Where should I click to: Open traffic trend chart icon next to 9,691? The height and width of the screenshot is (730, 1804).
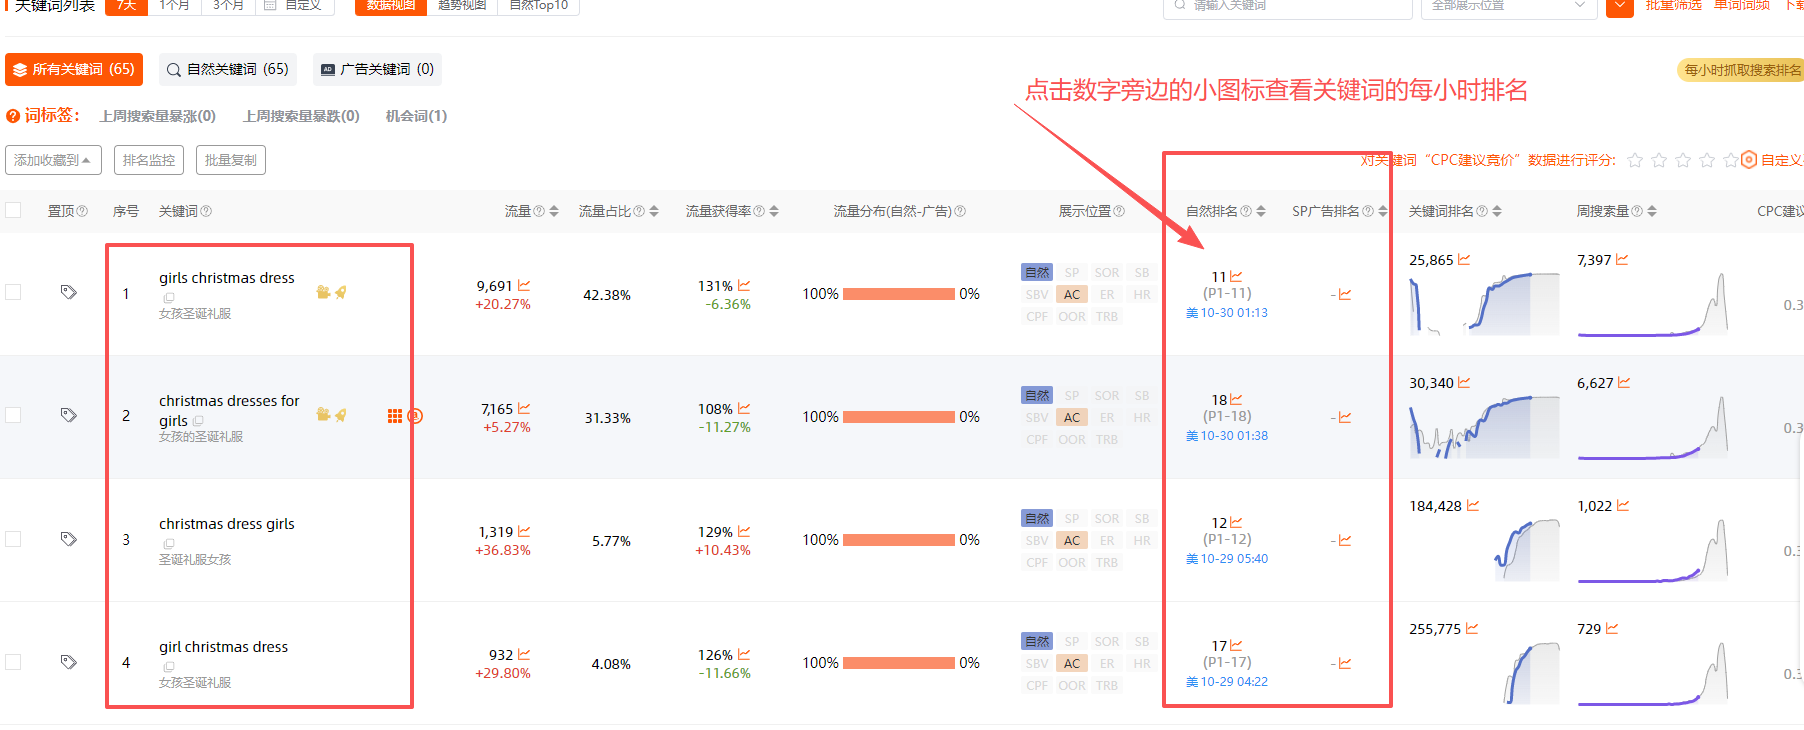524,285
